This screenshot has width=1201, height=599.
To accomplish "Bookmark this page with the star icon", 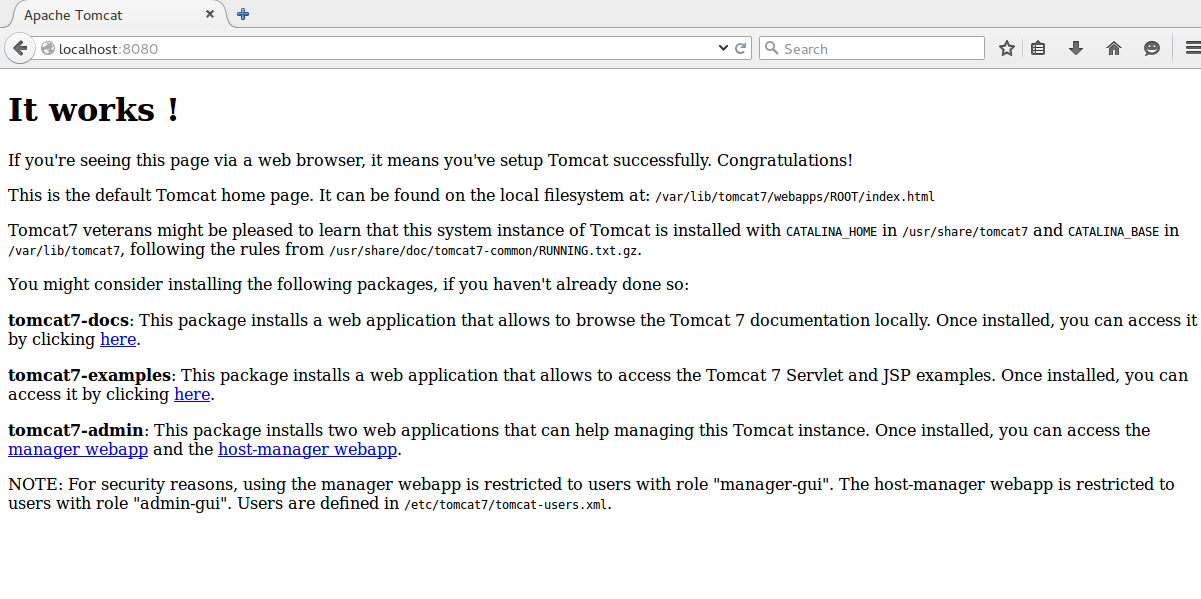I will 1007,48.
